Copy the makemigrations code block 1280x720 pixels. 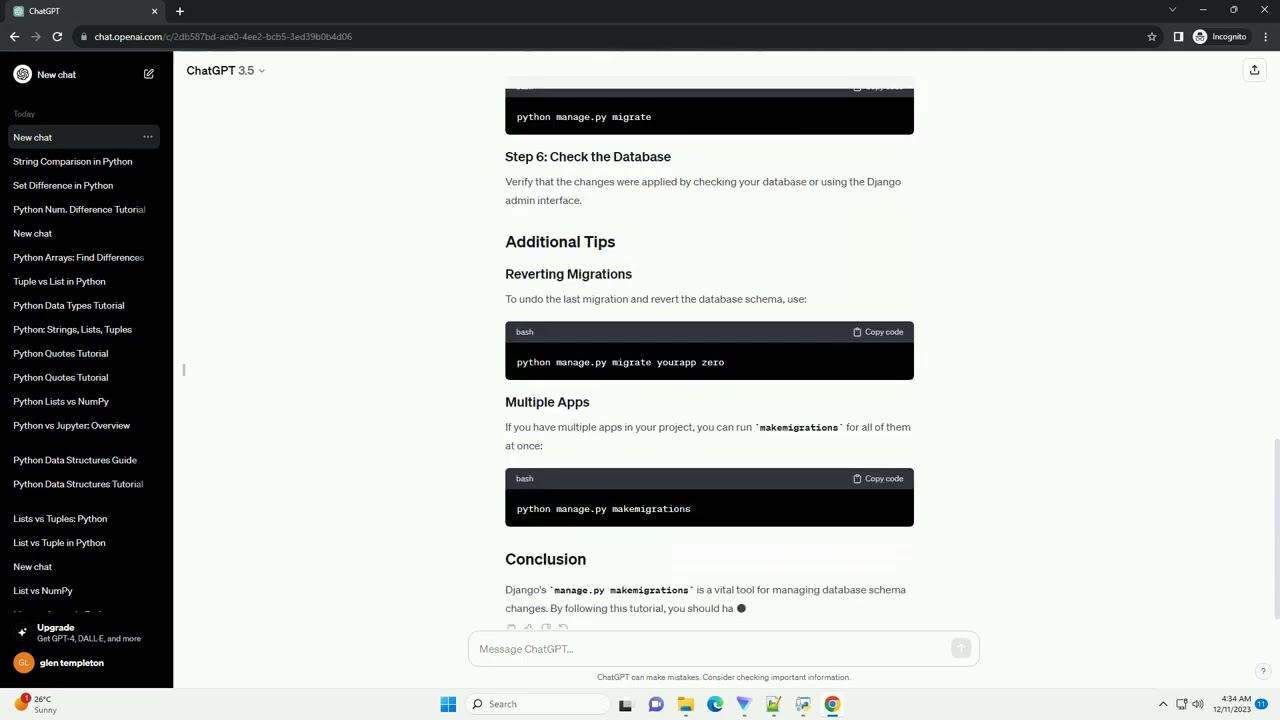[878, 479]
